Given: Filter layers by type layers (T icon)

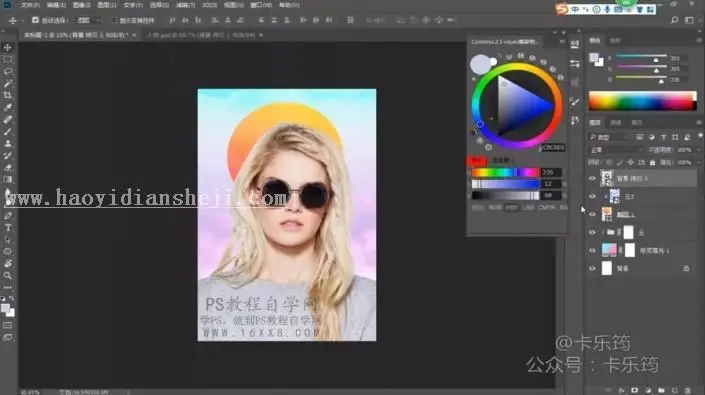Looking at the screenshot, I should click(663, 137).
